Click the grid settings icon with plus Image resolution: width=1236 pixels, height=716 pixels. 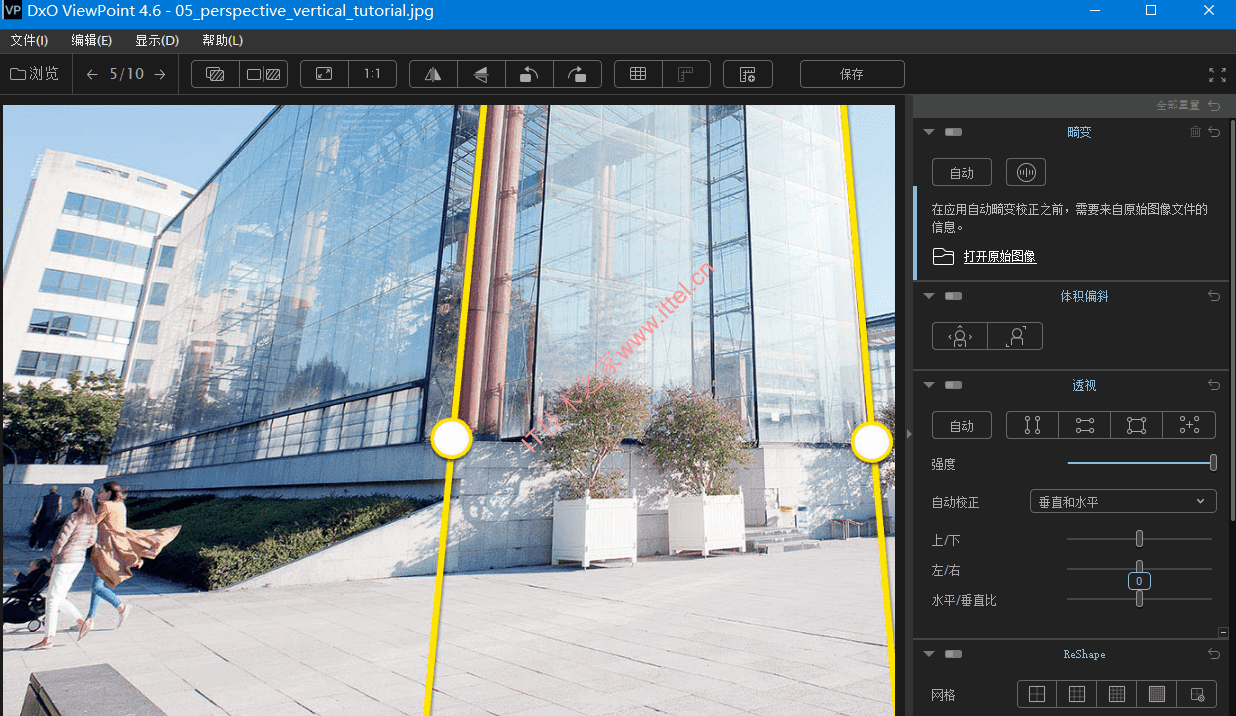pyautogui.click(x=748, y=74)
